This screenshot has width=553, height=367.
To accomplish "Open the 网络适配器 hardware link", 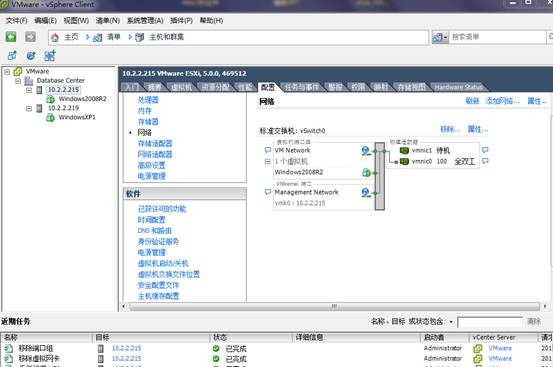I will (x=155, y=154).
